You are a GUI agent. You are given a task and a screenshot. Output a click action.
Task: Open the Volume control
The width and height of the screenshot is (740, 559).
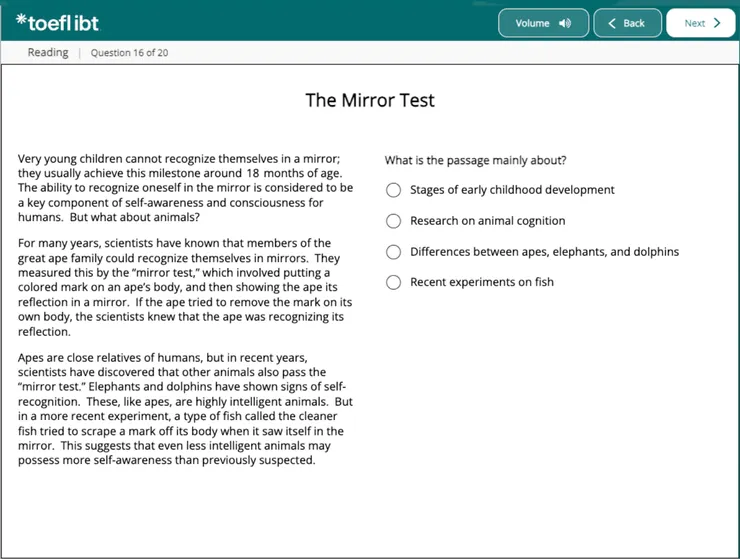pyautogui.click(x=543, y=23)
